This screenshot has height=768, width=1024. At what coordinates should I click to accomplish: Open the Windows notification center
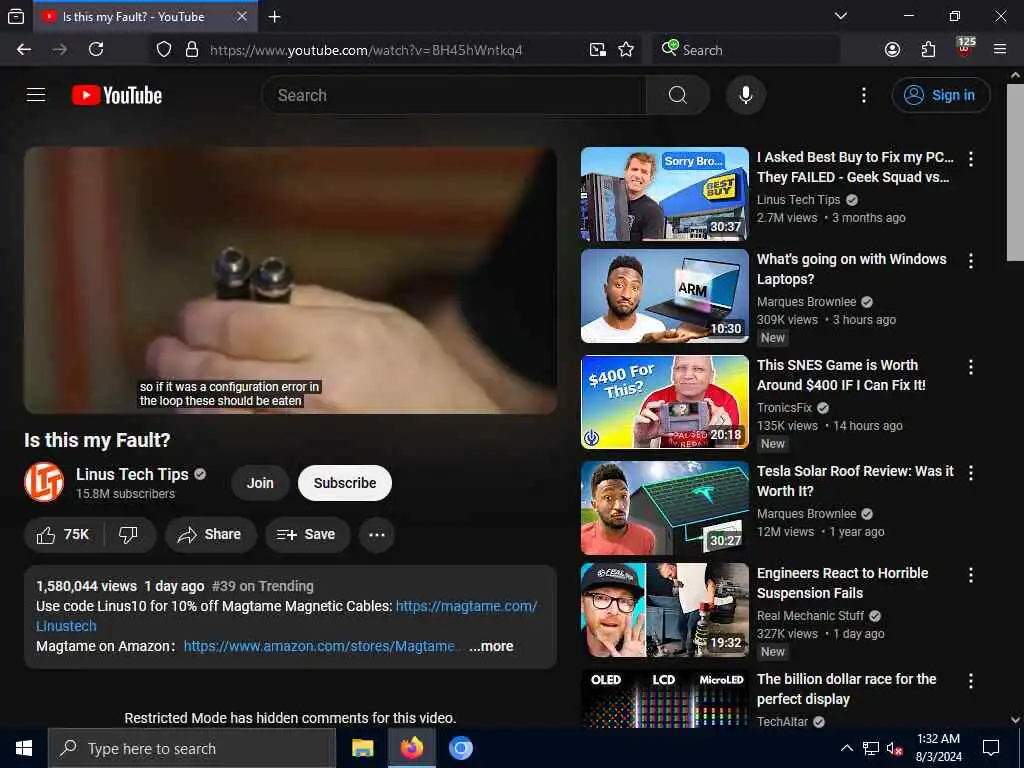[x=991, y=748]
